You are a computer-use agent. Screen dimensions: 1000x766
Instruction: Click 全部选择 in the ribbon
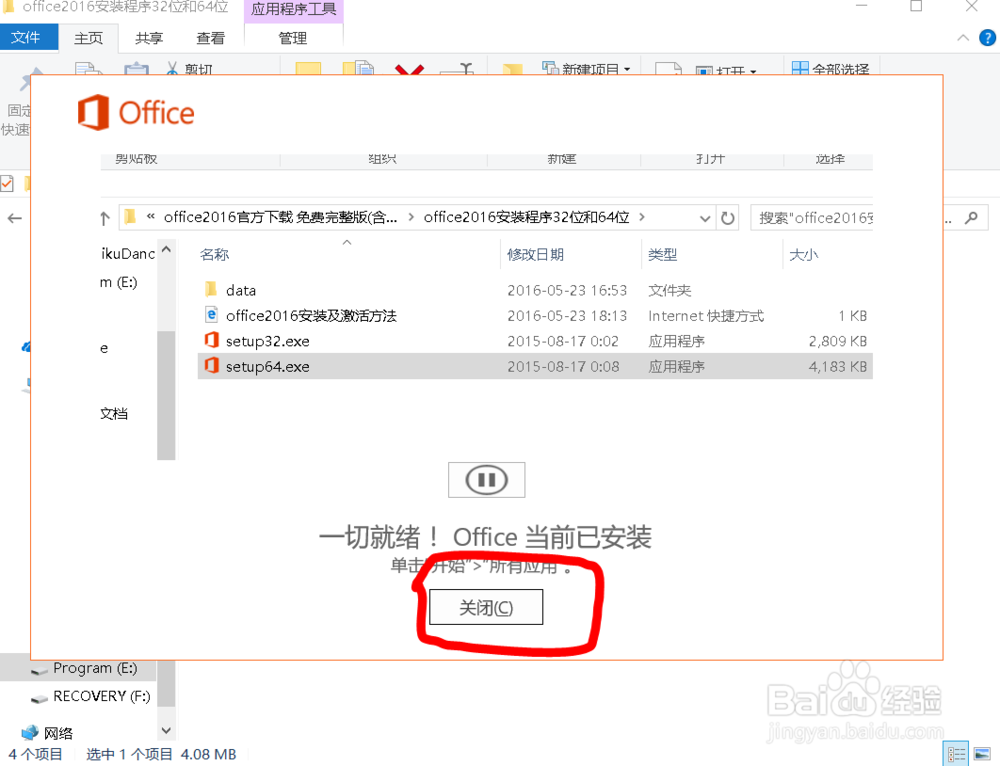tap(830, 68)
